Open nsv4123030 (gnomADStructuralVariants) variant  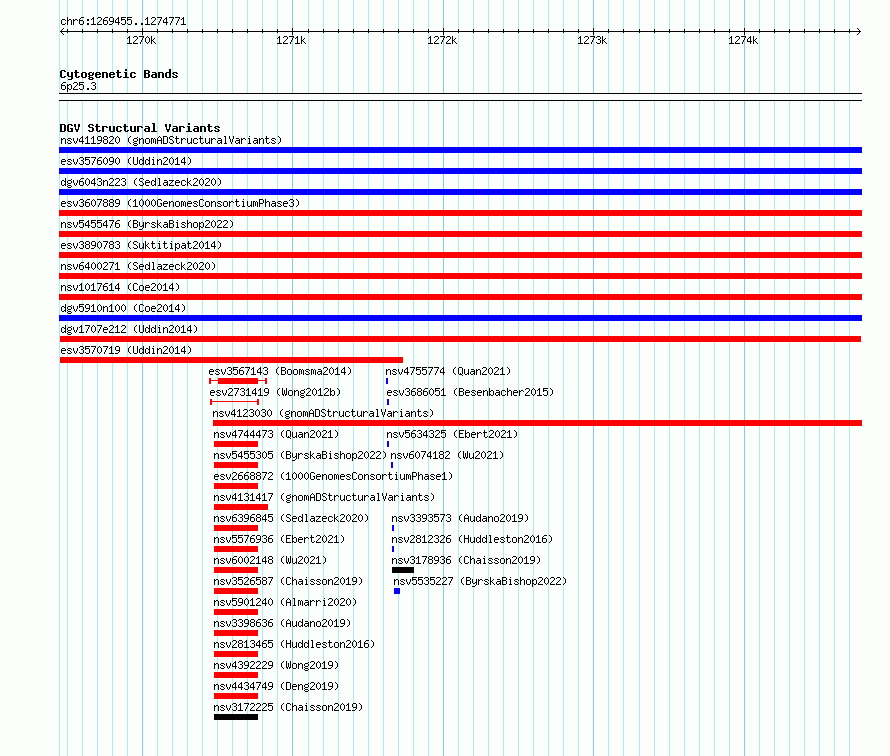[323, 413]
